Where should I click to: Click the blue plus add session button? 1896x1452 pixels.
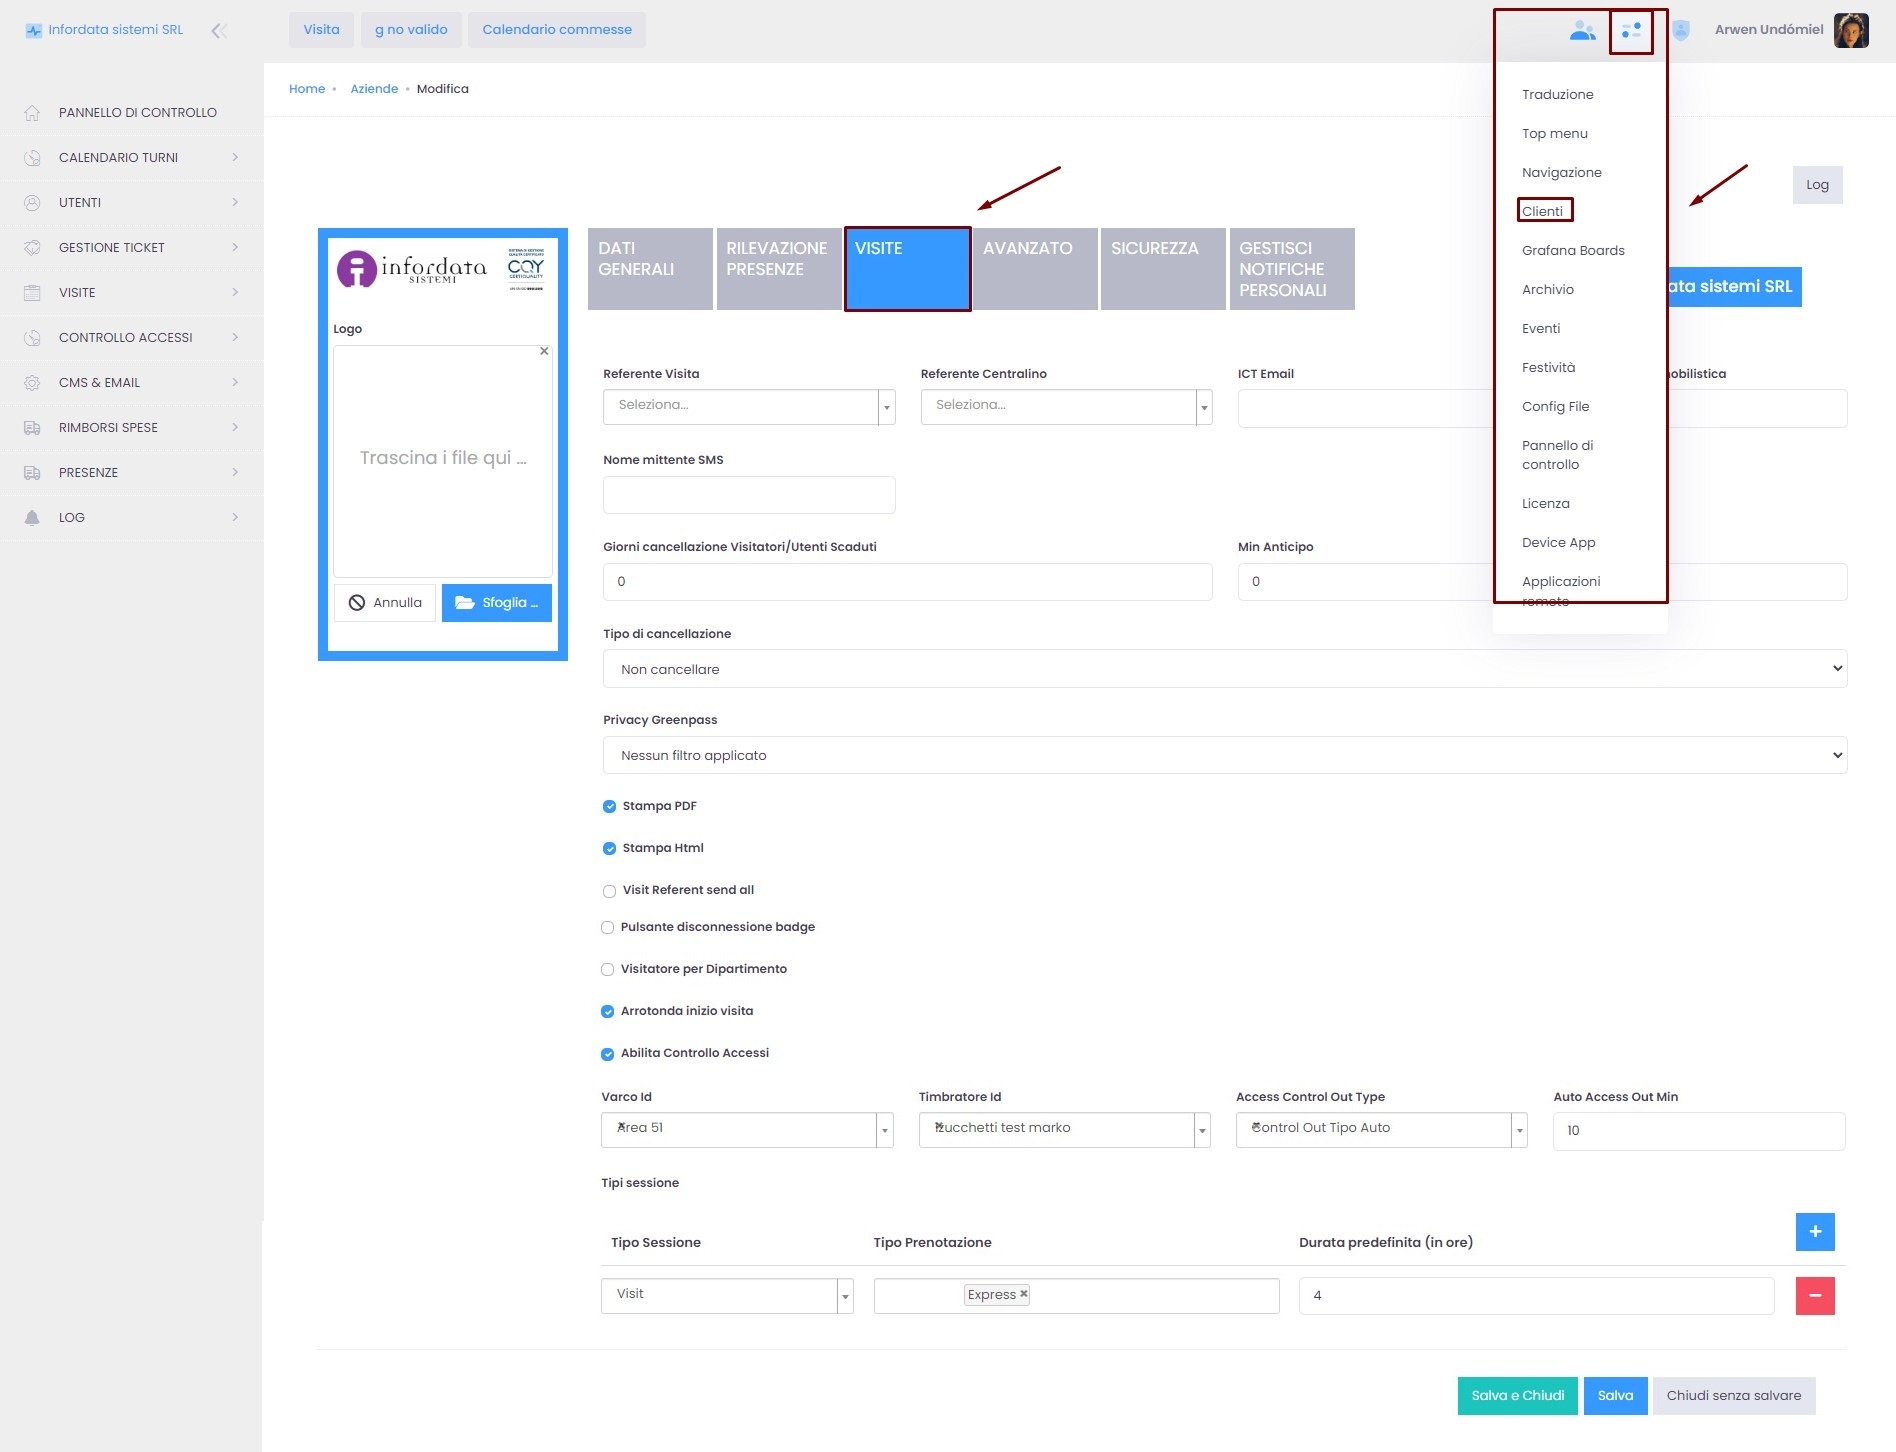(x=1814, y=1232)
